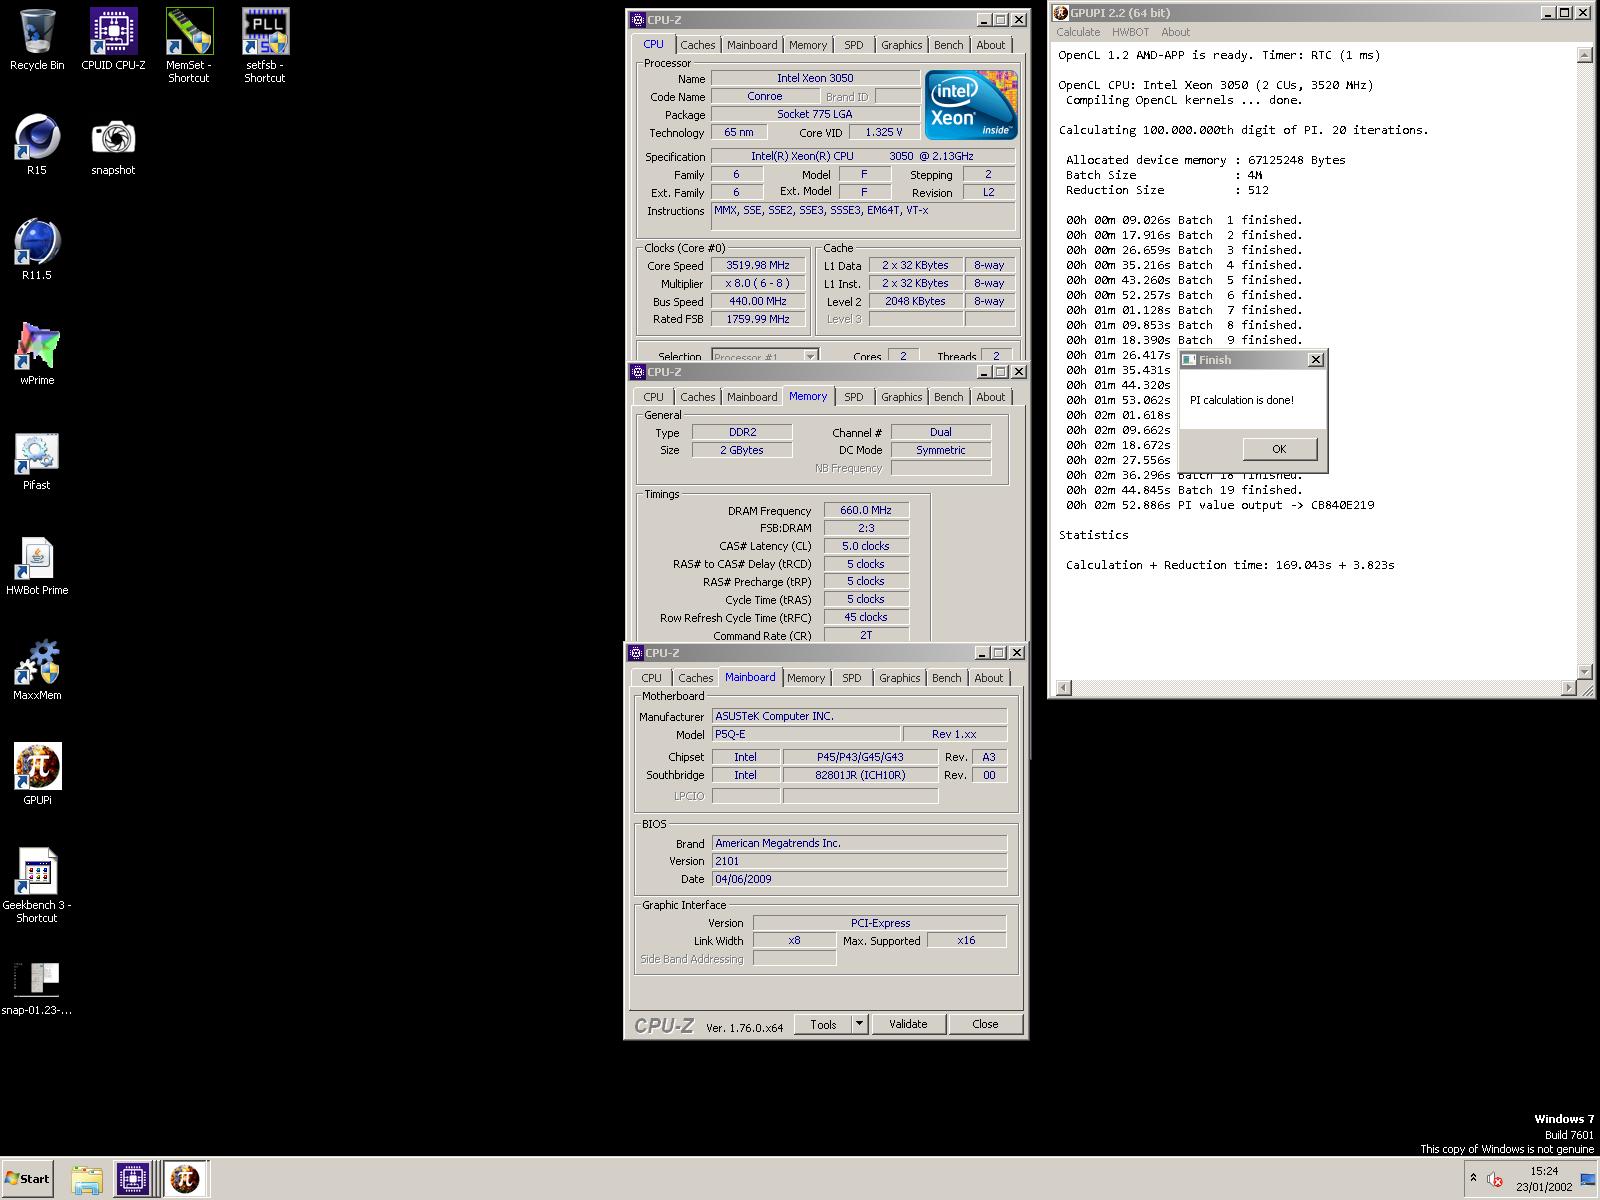Click the PI value output line CB840E219
The width and height of the screenshot is (1600, 1200).
(x=1220, y=505)
